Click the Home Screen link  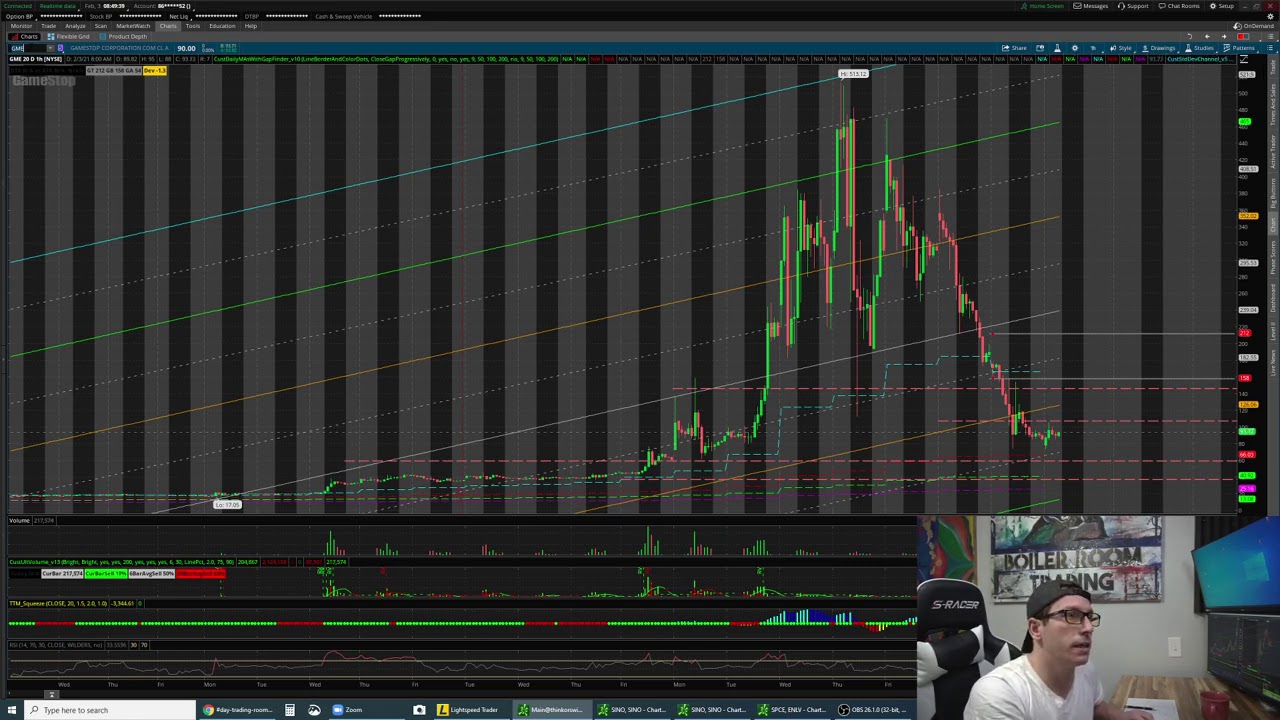click(1042, 6)
